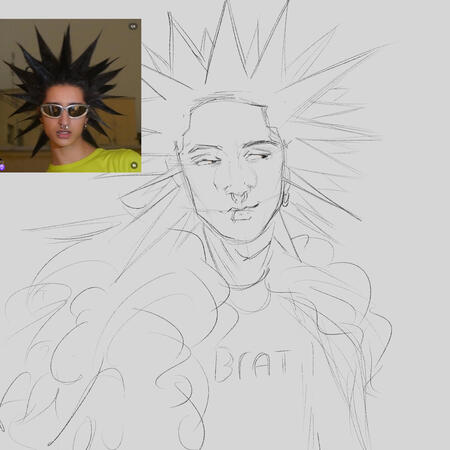Click the sunglasses in the reference photo
The height and width of the screenshot is (450, 450).
pyautogui.click(x=65, y=111)
